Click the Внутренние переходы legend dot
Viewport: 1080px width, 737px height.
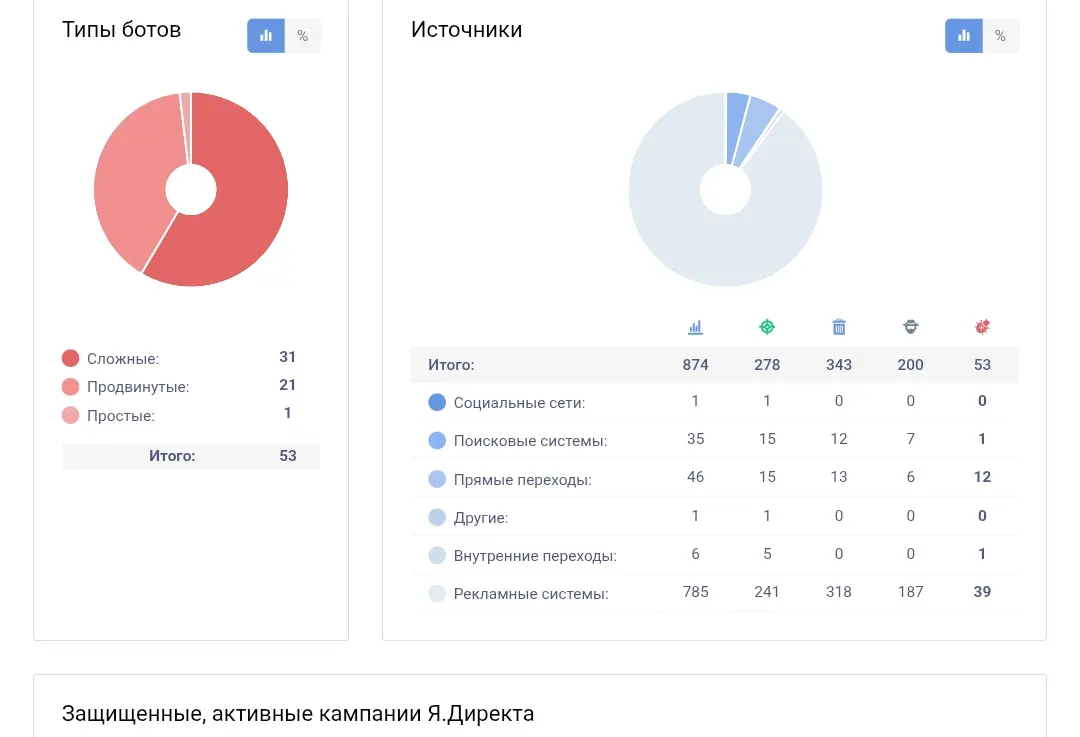[x=437, y=556]
